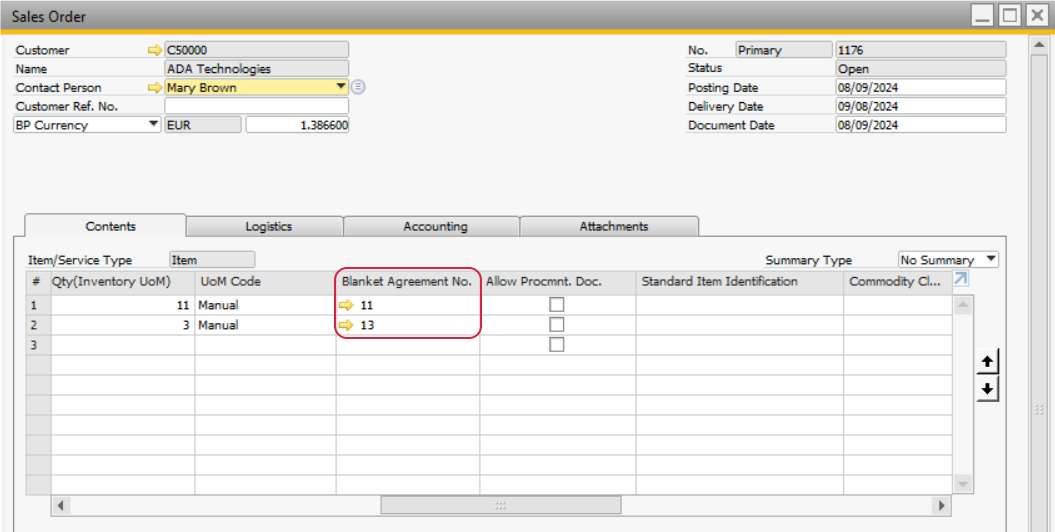1055x532 pixels.
Task: Toggle Allow Procmnt. Doc. checkbox in row 2
Action: [x=557, y=325]
